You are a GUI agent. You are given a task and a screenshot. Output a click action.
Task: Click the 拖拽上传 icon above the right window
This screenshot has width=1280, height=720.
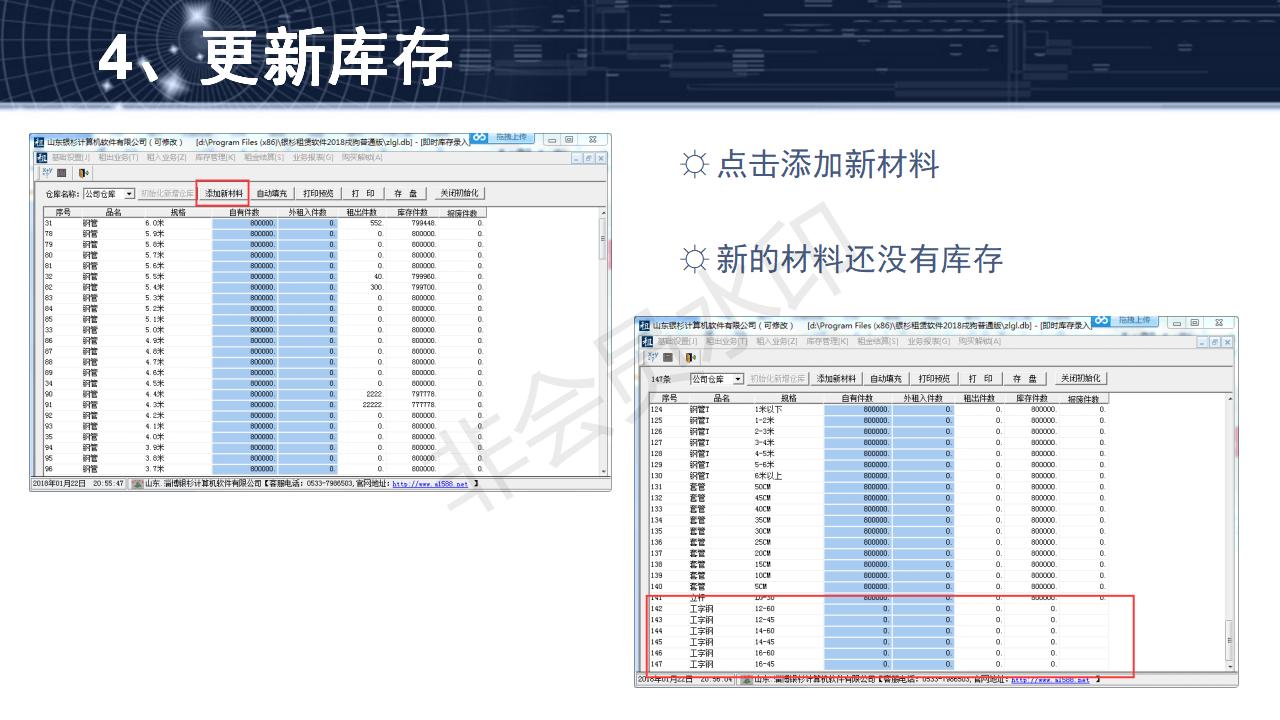click(1136, 322)
